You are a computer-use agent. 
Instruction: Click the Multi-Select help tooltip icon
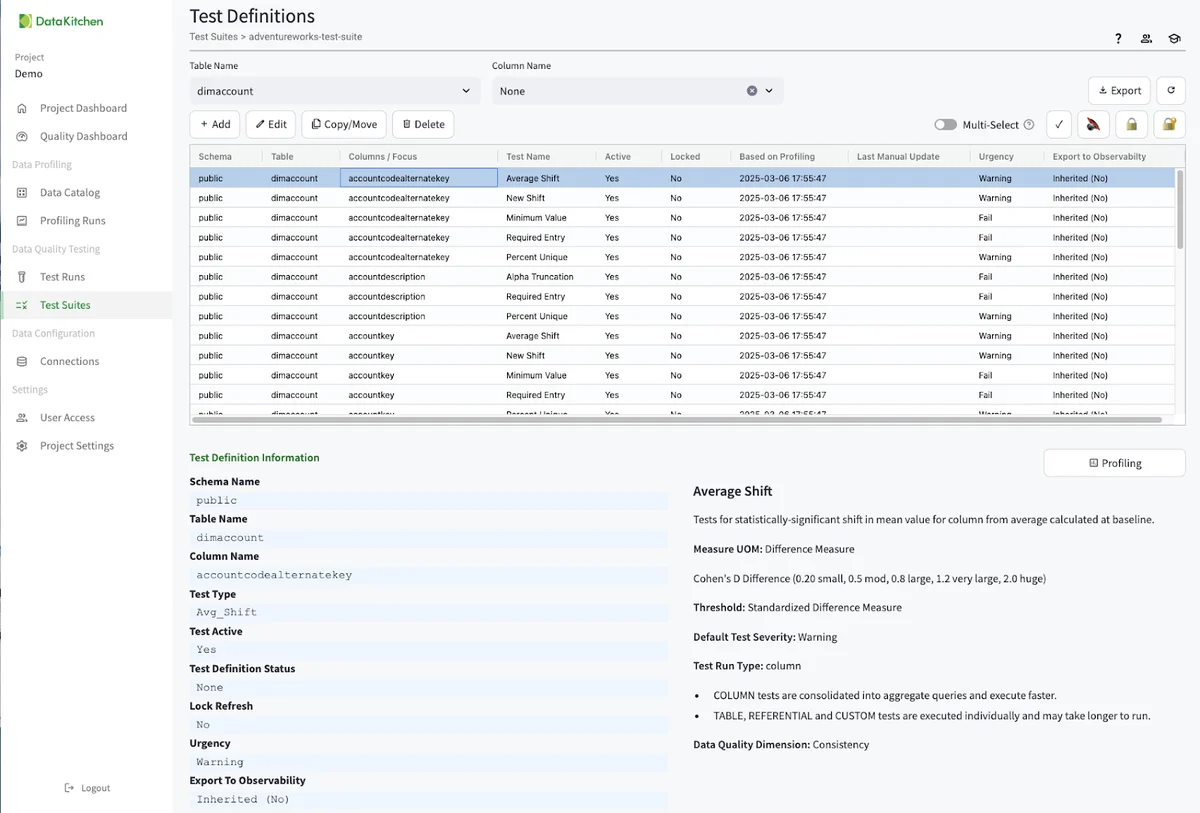tap(1029, 125)
